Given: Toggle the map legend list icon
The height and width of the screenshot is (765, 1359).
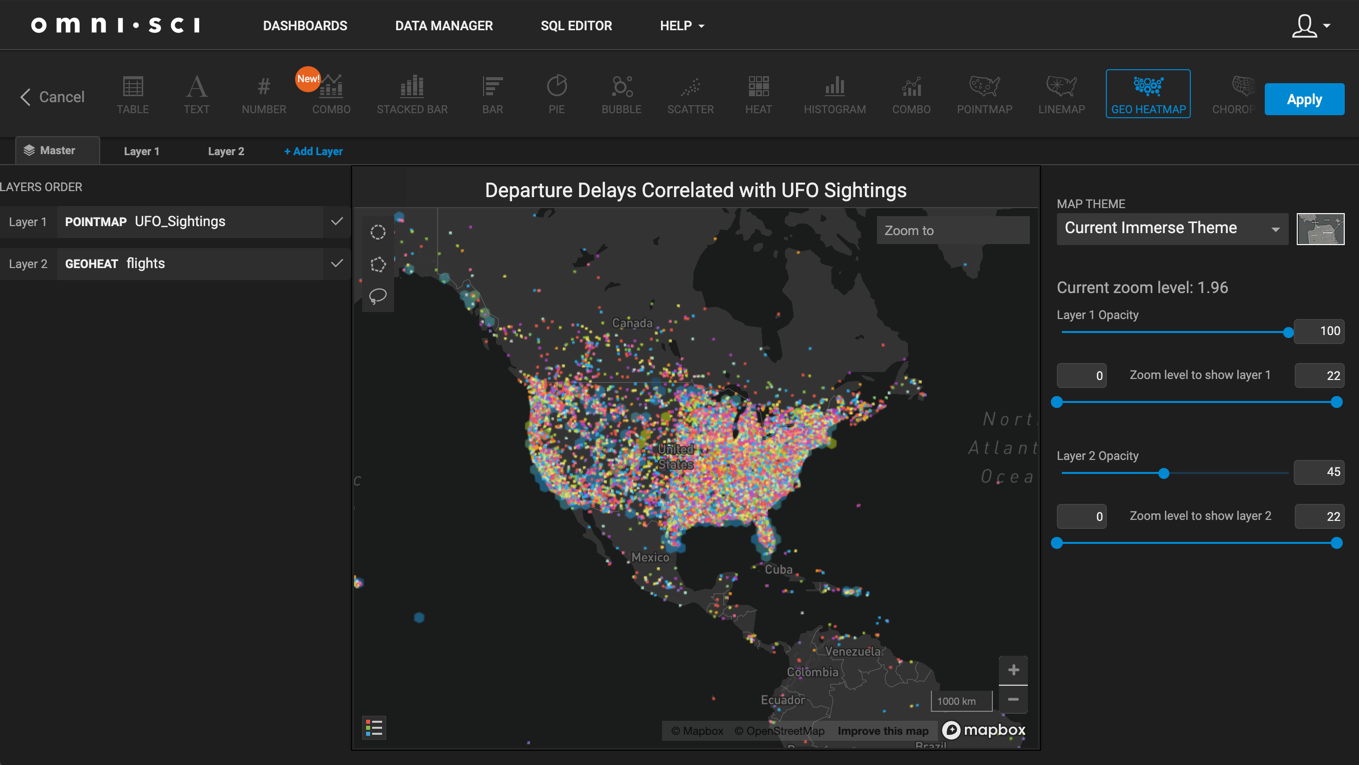Looking at the screenshot, I should (x=374, y=728).
